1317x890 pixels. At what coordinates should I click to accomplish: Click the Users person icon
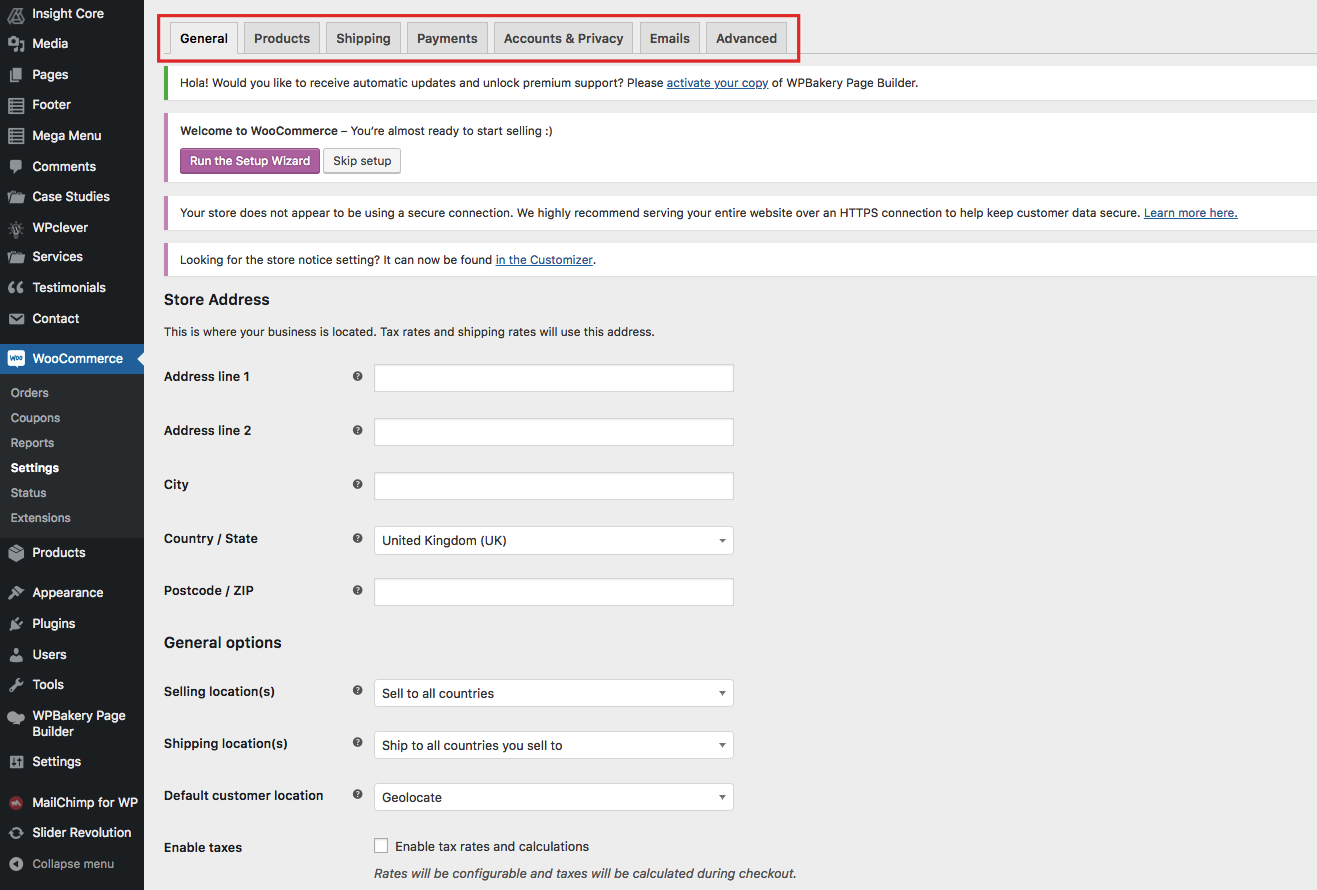16,655
